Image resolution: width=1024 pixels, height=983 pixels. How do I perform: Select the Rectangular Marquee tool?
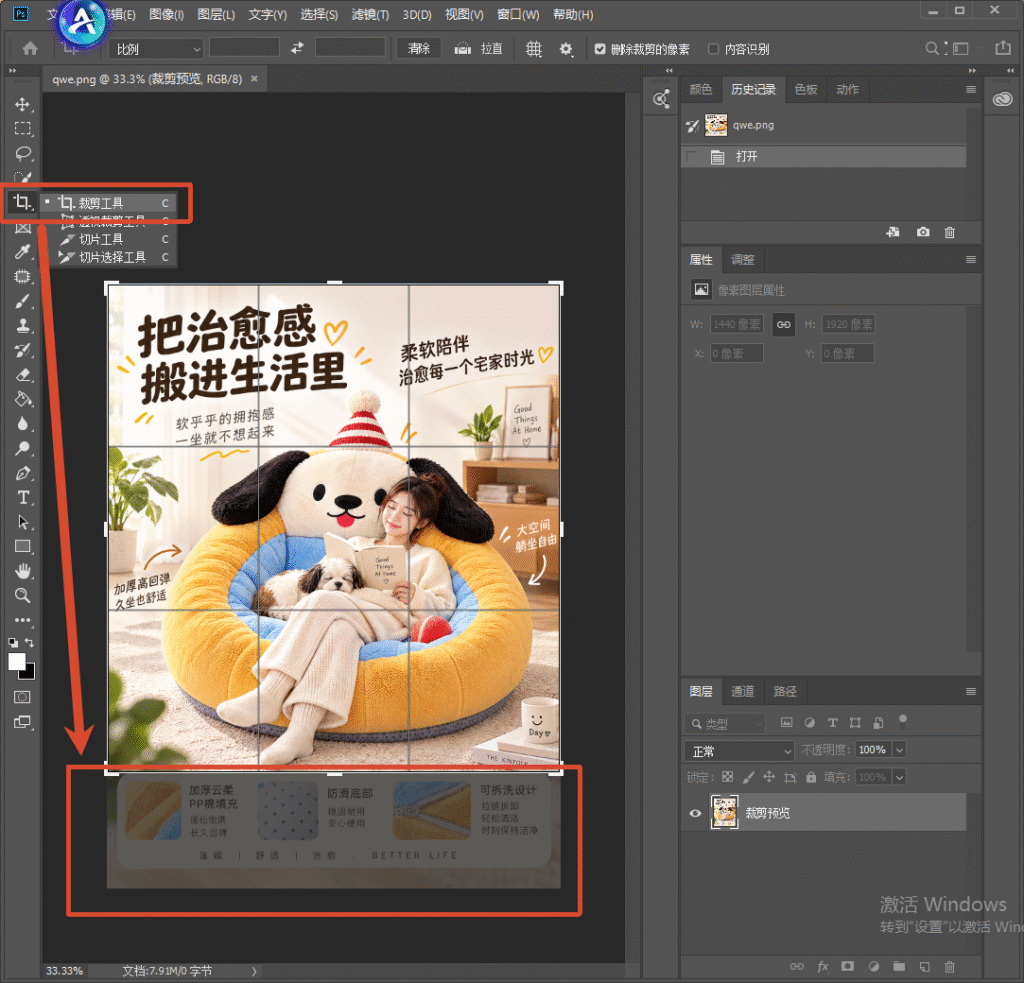(x=22, y=129)
